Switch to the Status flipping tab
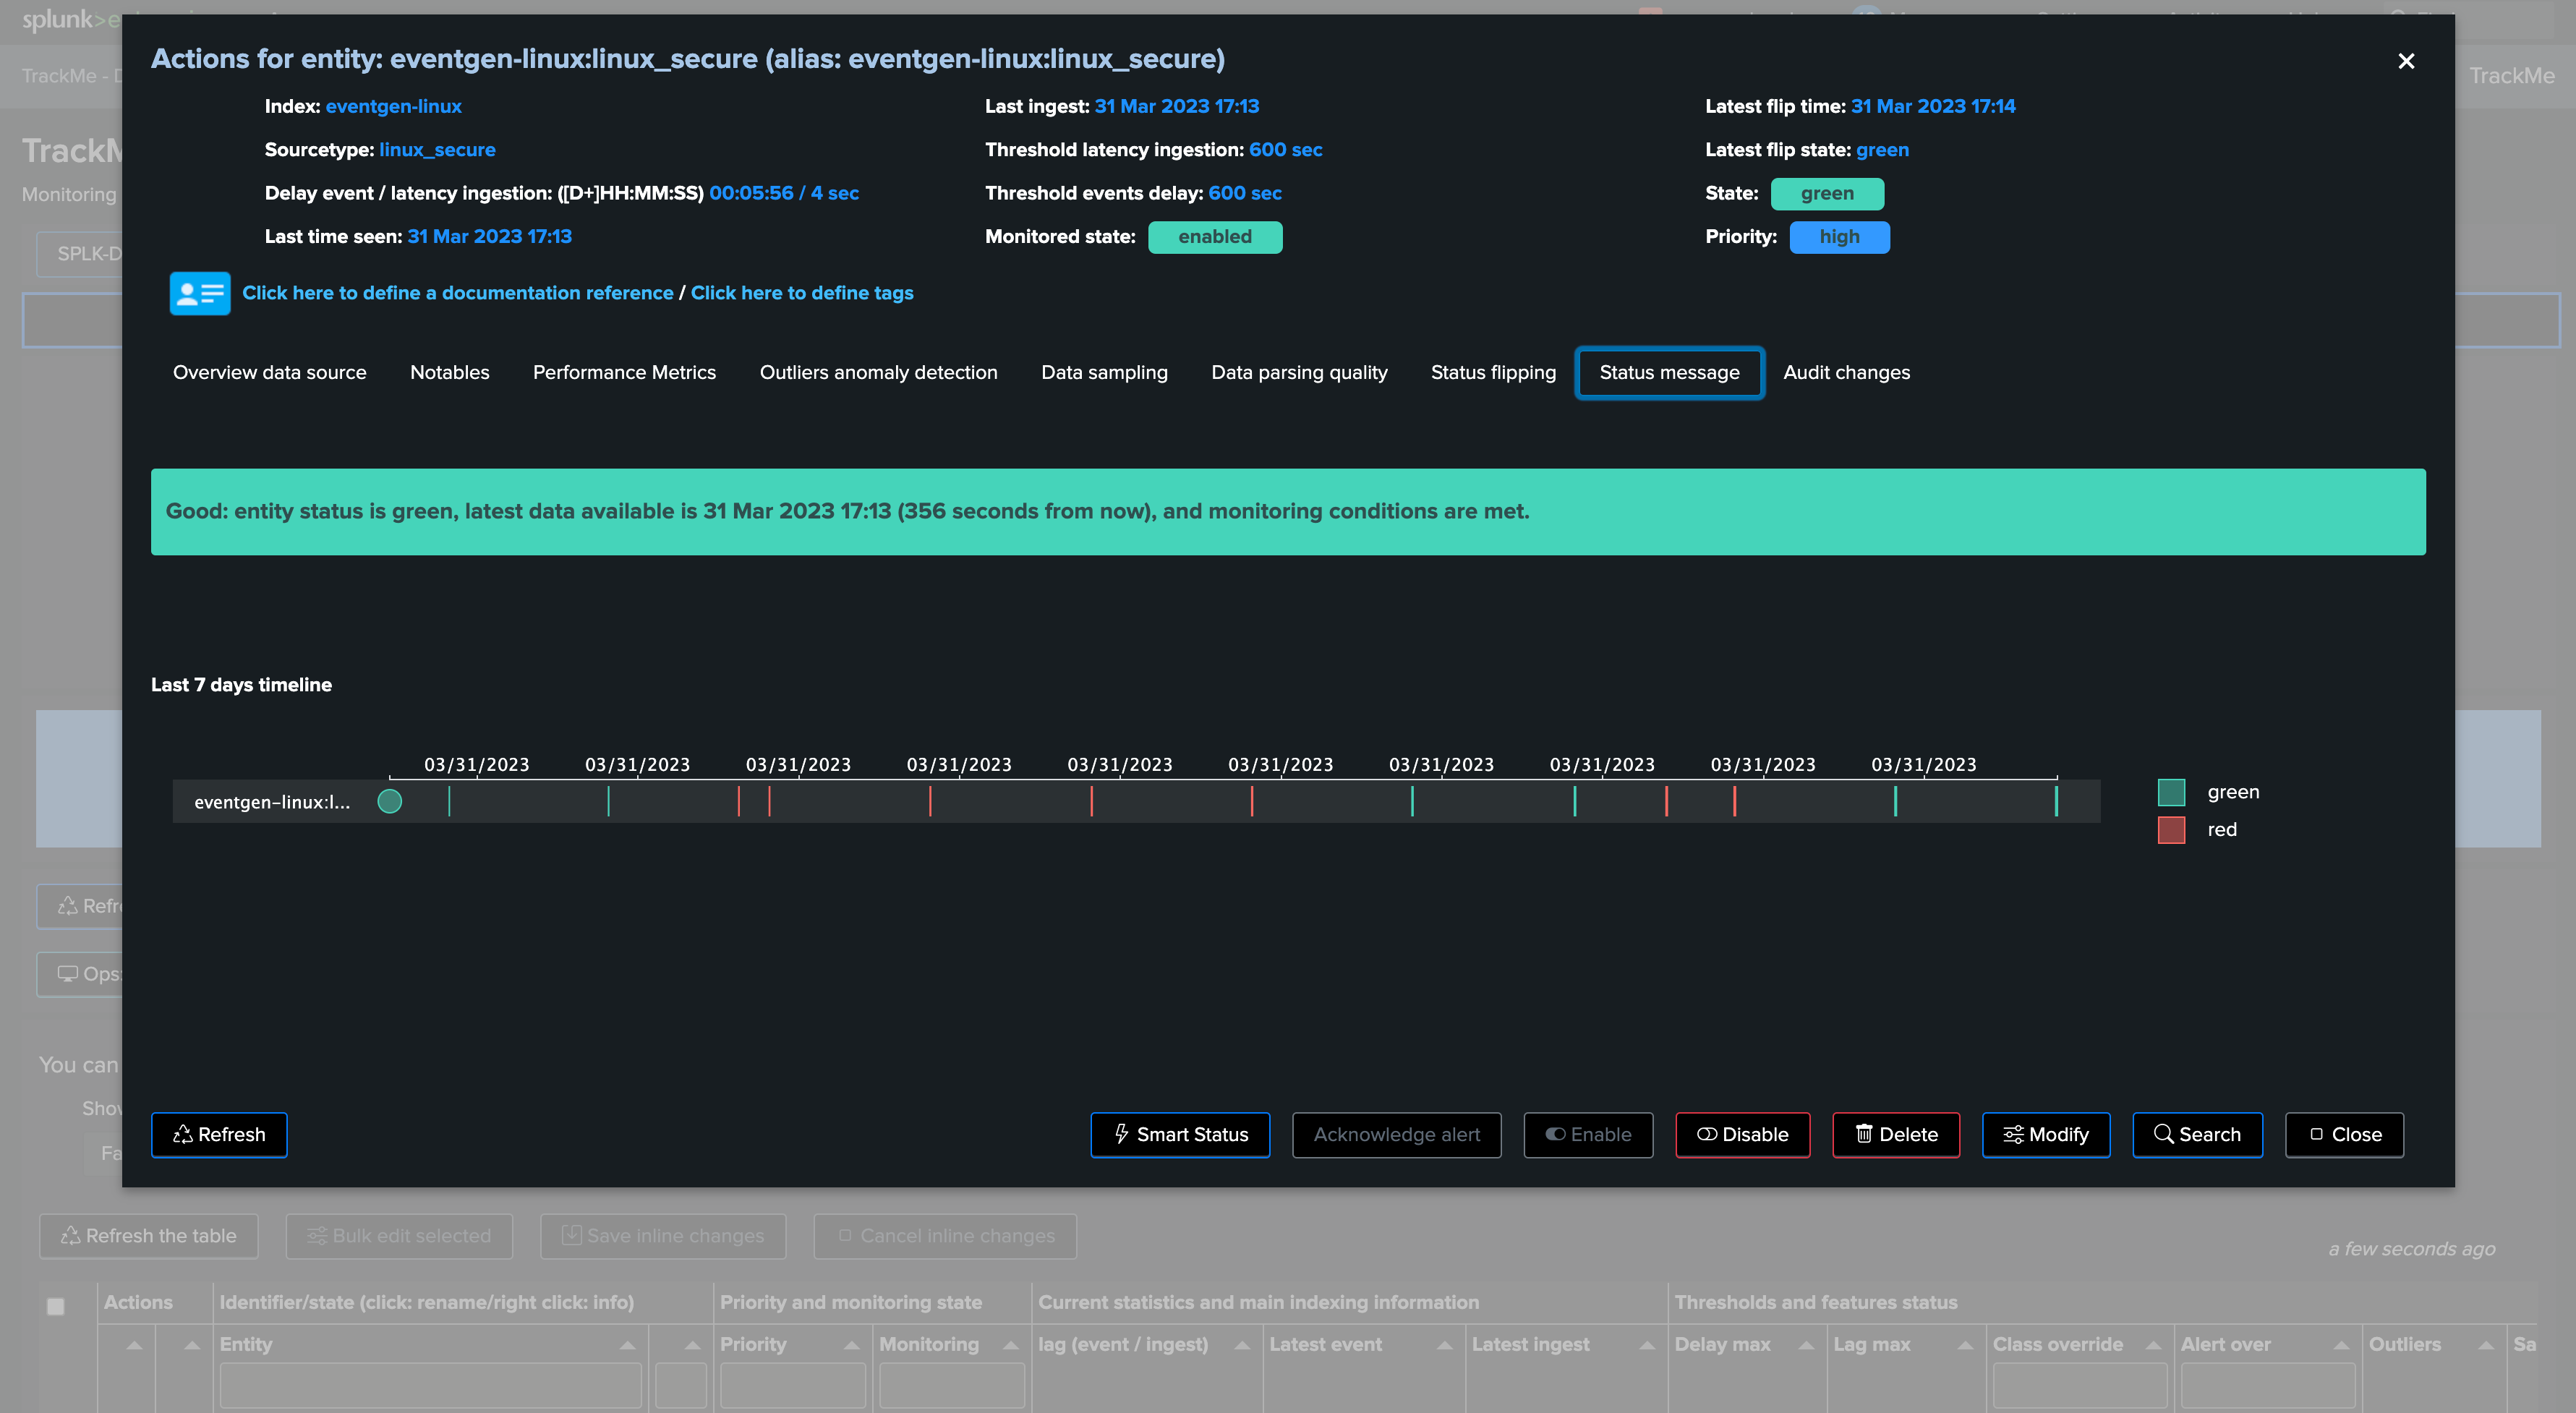 click(x=1493, y=372)
